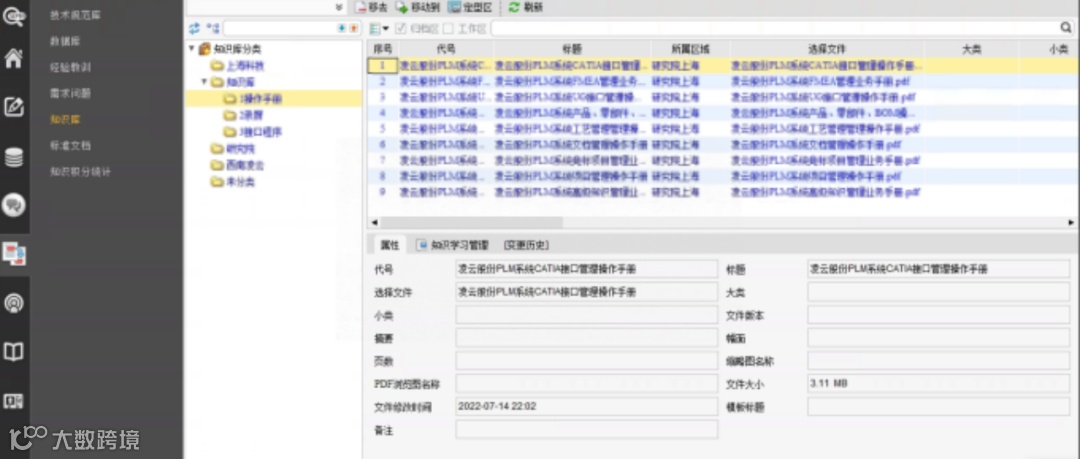The height and width of the screenshot is (459, 1080).
Task: Switch to the 变更历史 tab
Action: [x=526, y=245]
